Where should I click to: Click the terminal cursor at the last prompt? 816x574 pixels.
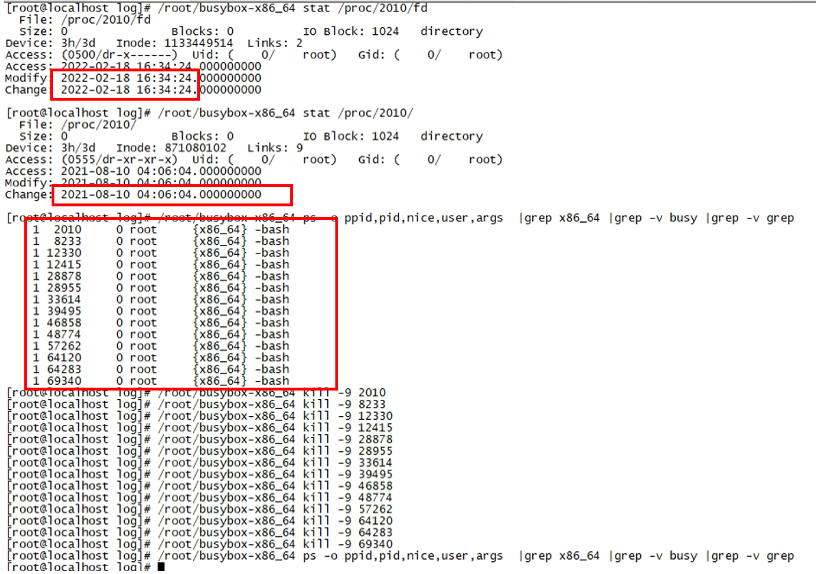(x=161, y=568)
